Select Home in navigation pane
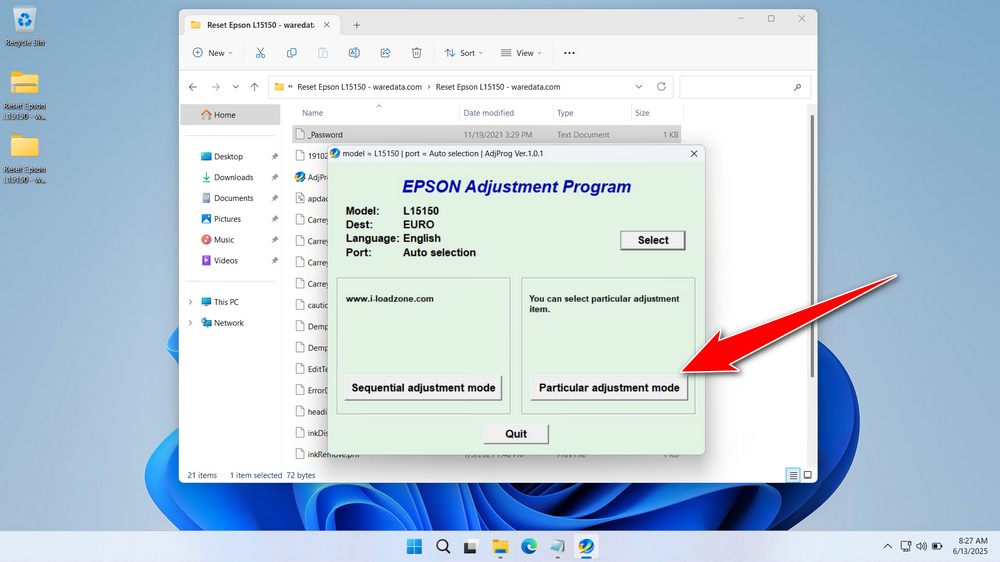 230,115
